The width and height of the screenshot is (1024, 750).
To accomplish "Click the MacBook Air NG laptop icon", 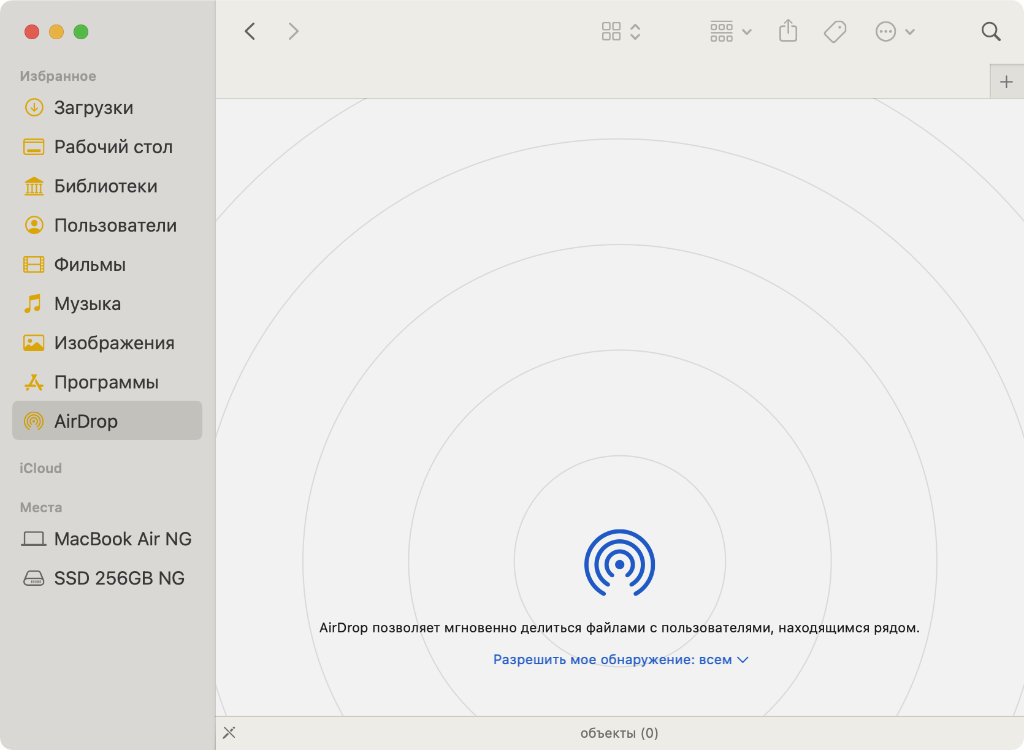I will coord(34,539).
